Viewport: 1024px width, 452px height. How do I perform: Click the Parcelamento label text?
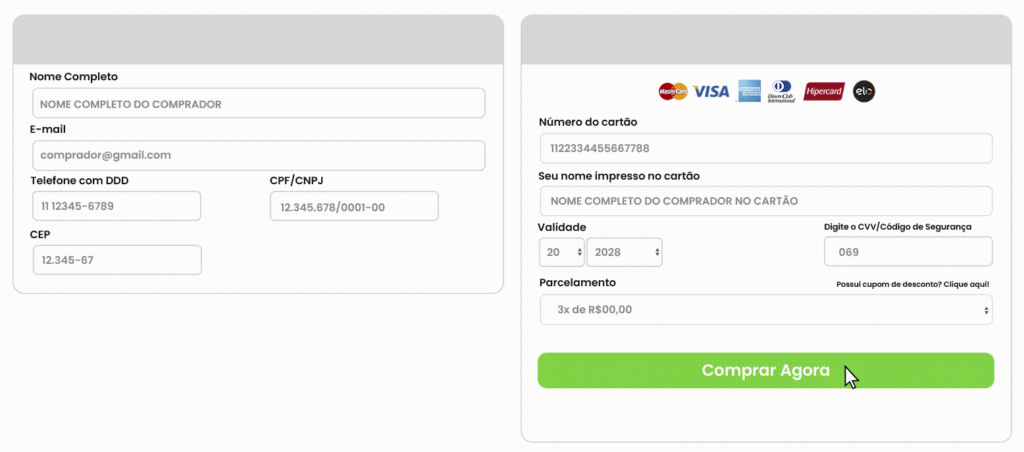(577, 283)
